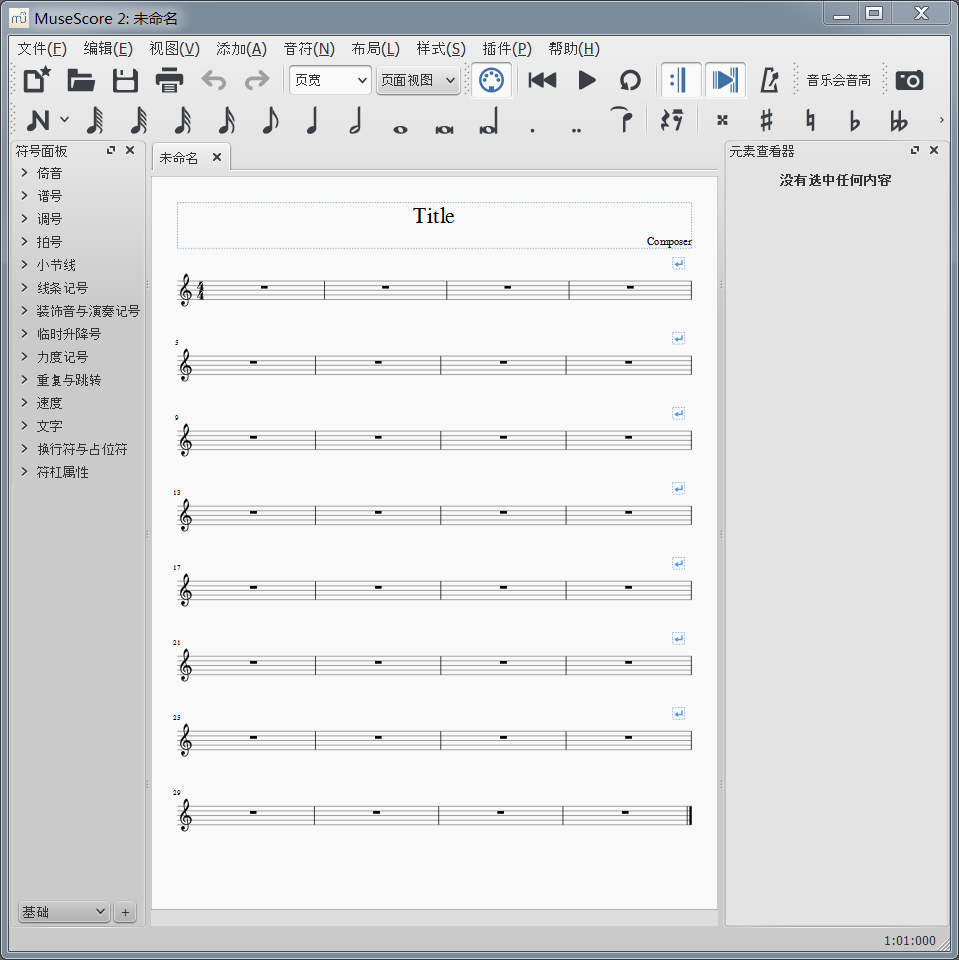959x960 pixels.
Task: Click the Title text in score
Action: point(434,216)
